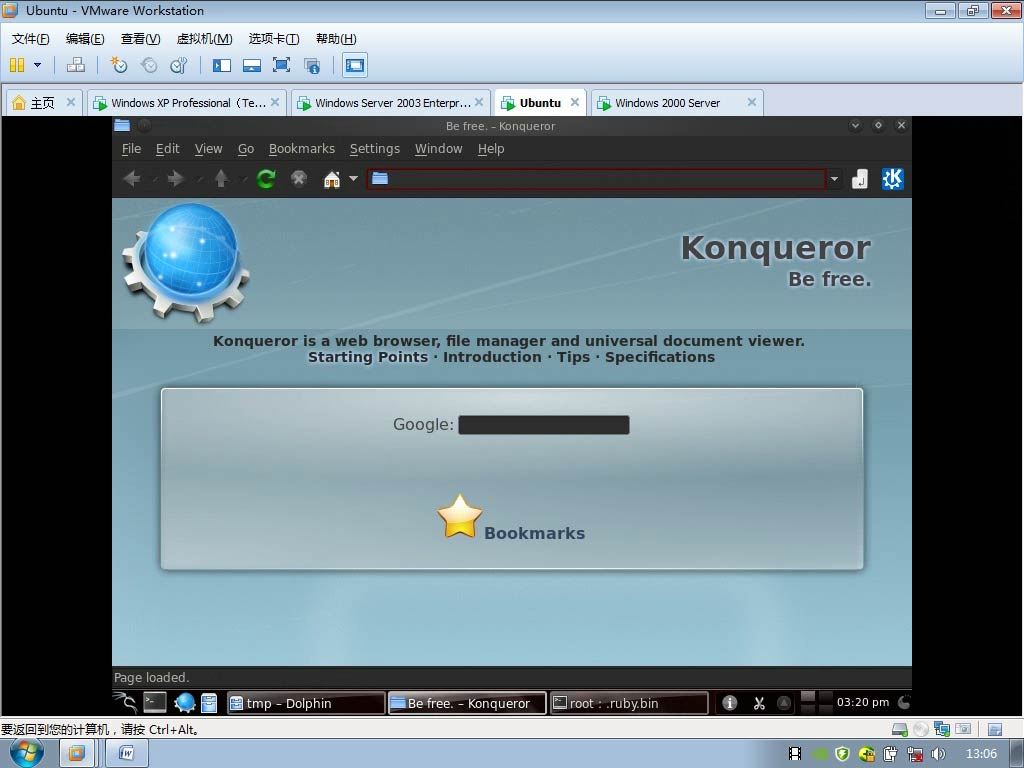Open the Specifications link
The image size is (1024, 768).
click(660, 357)
